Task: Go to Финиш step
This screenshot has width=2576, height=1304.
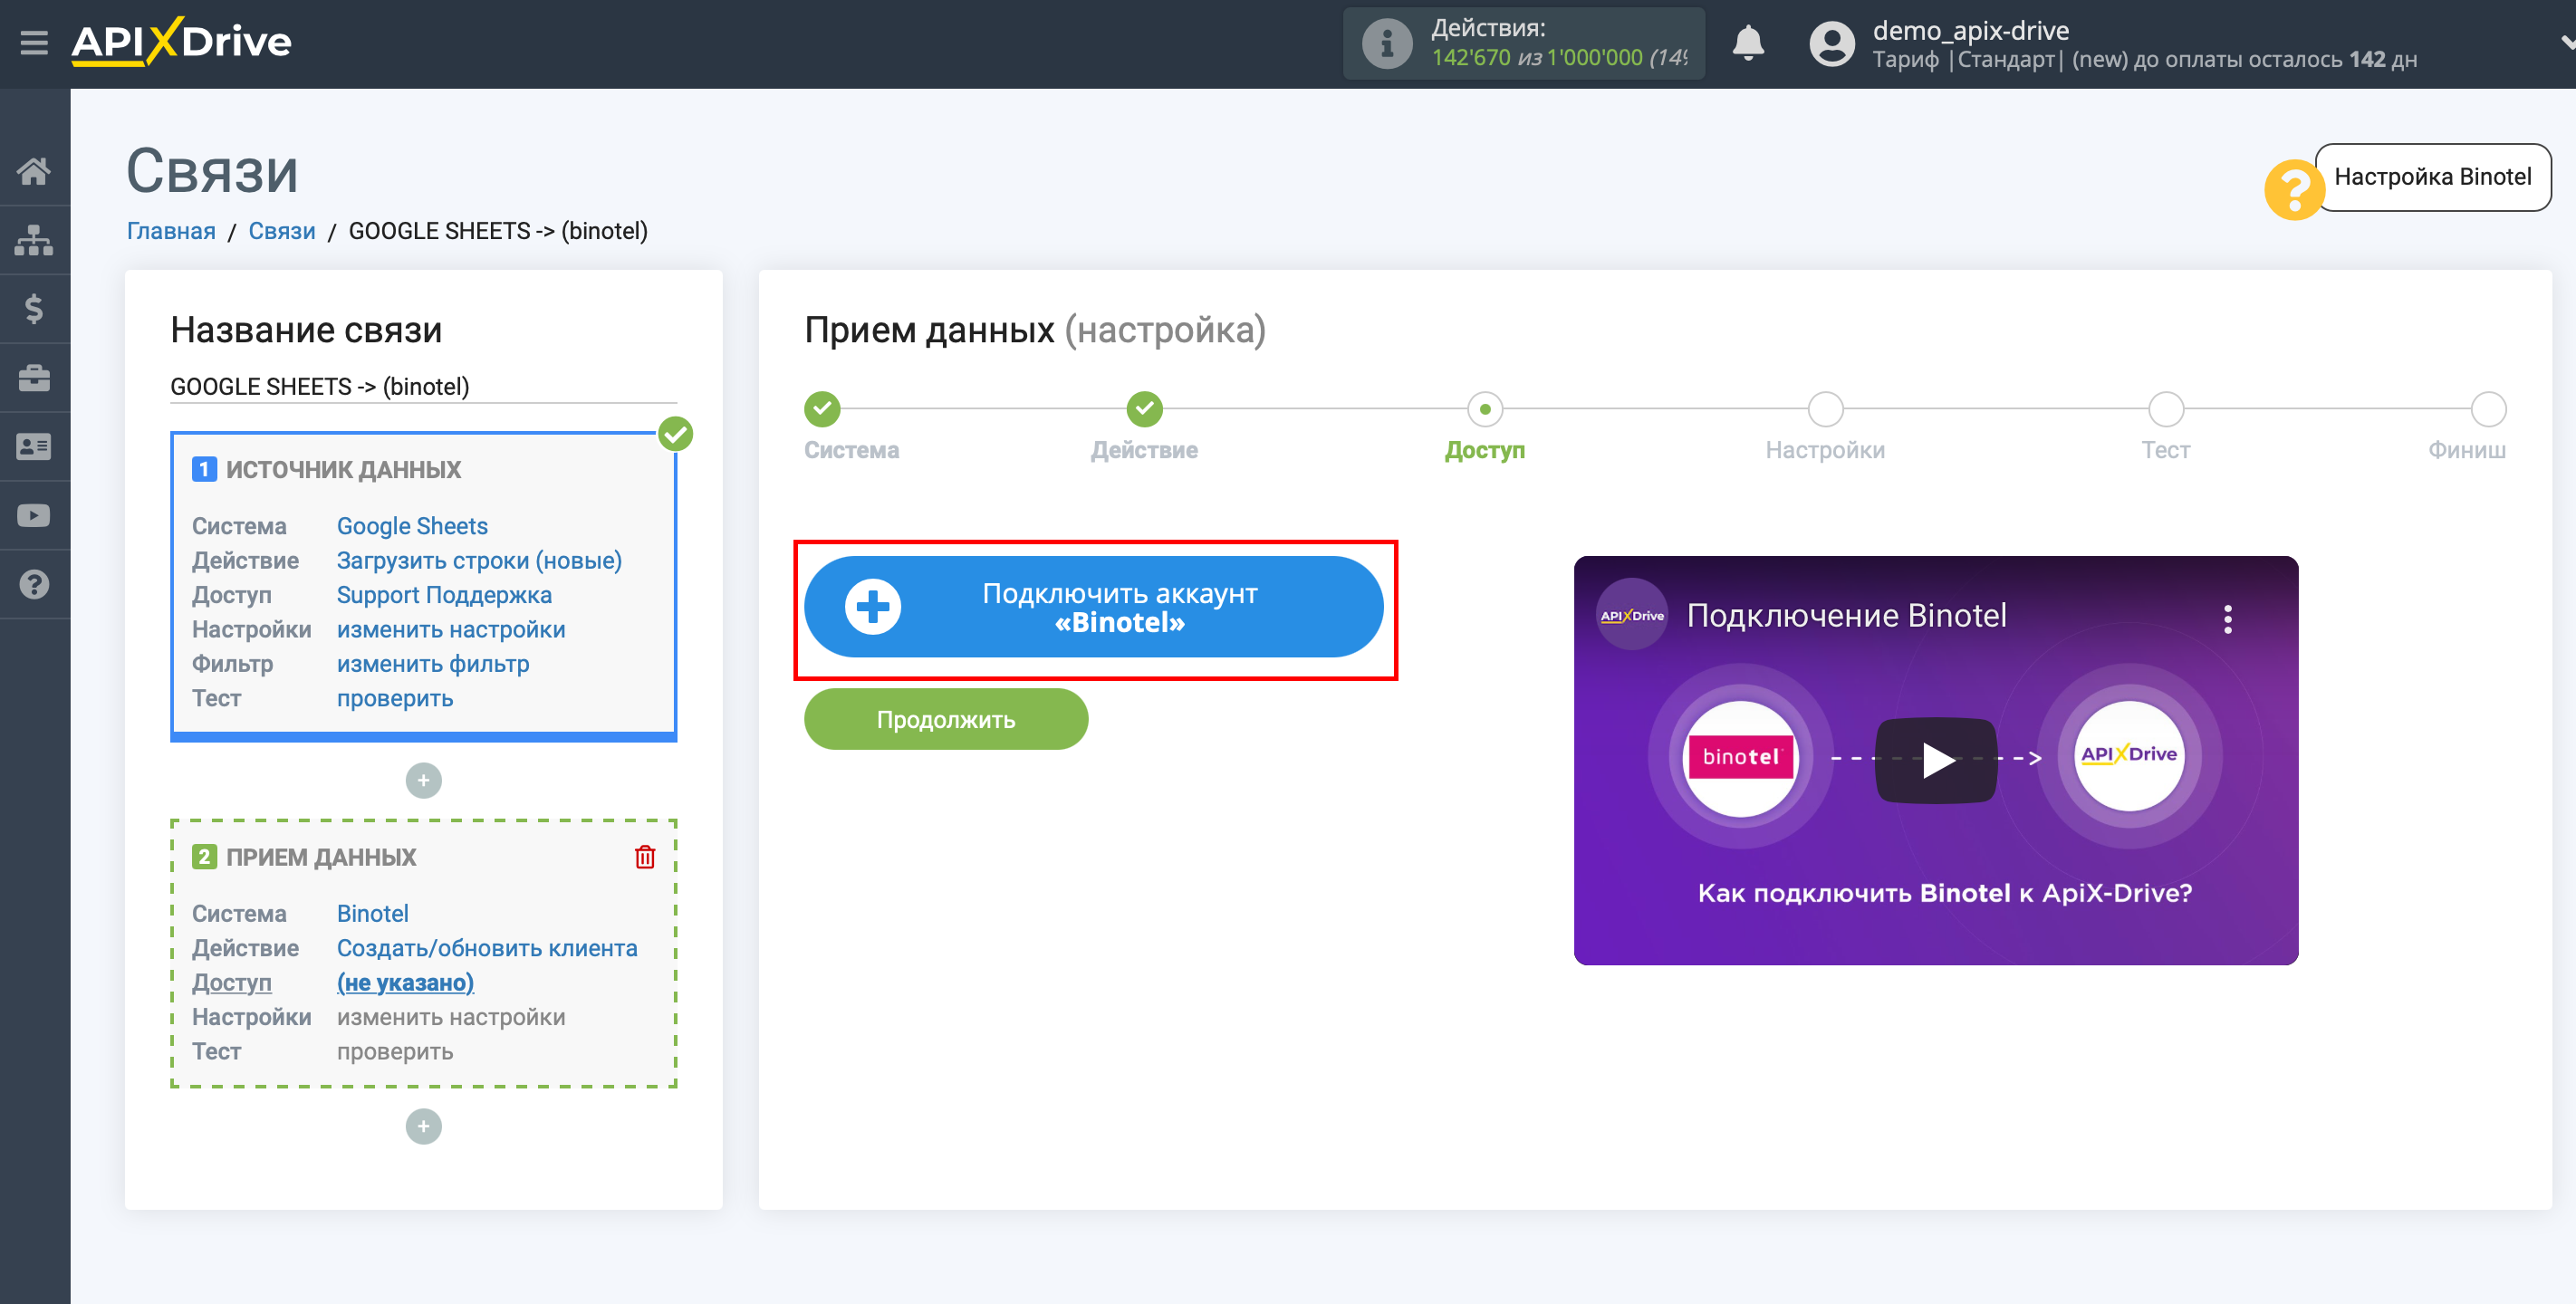Action: (x=2488, y=409)
